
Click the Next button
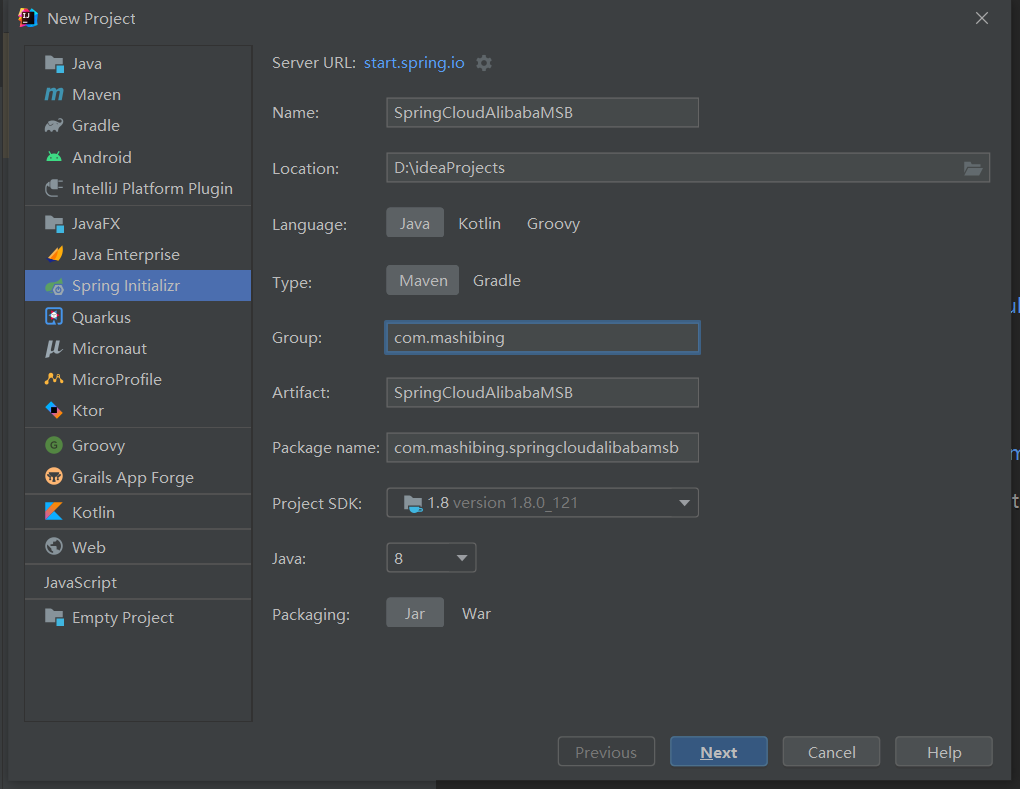coord(719,752)
